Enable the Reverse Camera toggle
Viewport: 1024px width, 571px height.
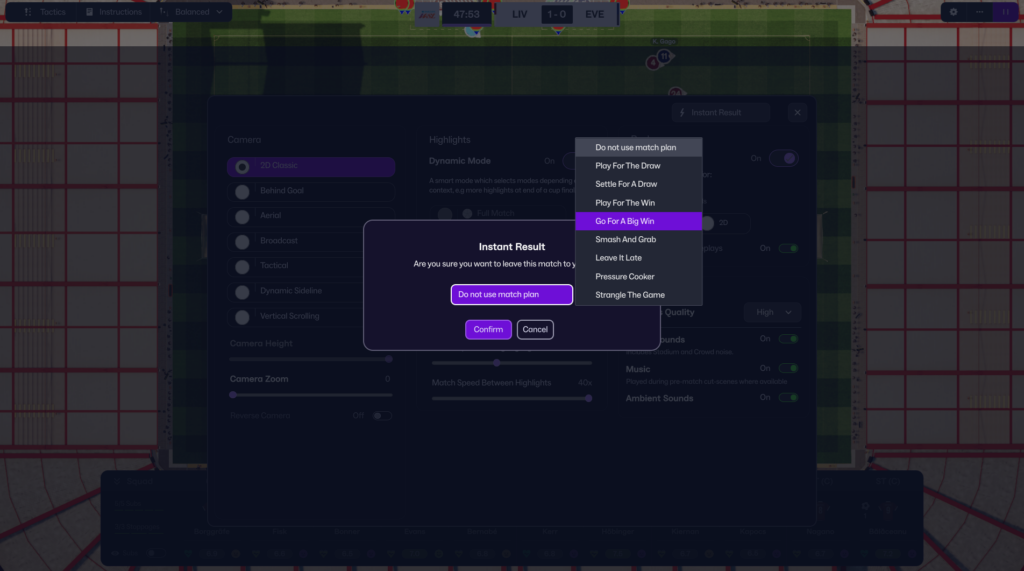382,415
